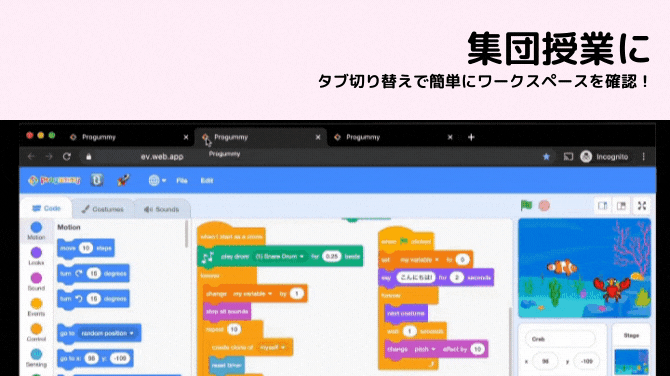This screenshot has height=376, width=670.
Task: Open the pitch dropdown in change effect block
Action: point(425,349)
